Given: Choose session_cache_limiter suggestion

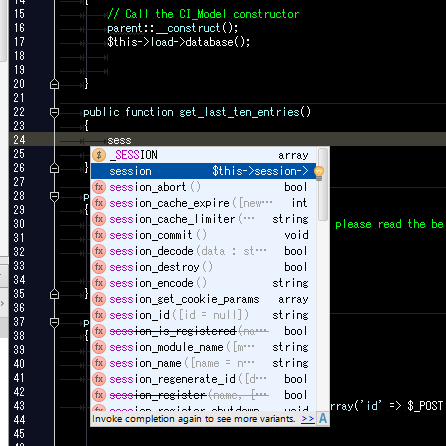Looking at the screenshot, I should [203, 219].
